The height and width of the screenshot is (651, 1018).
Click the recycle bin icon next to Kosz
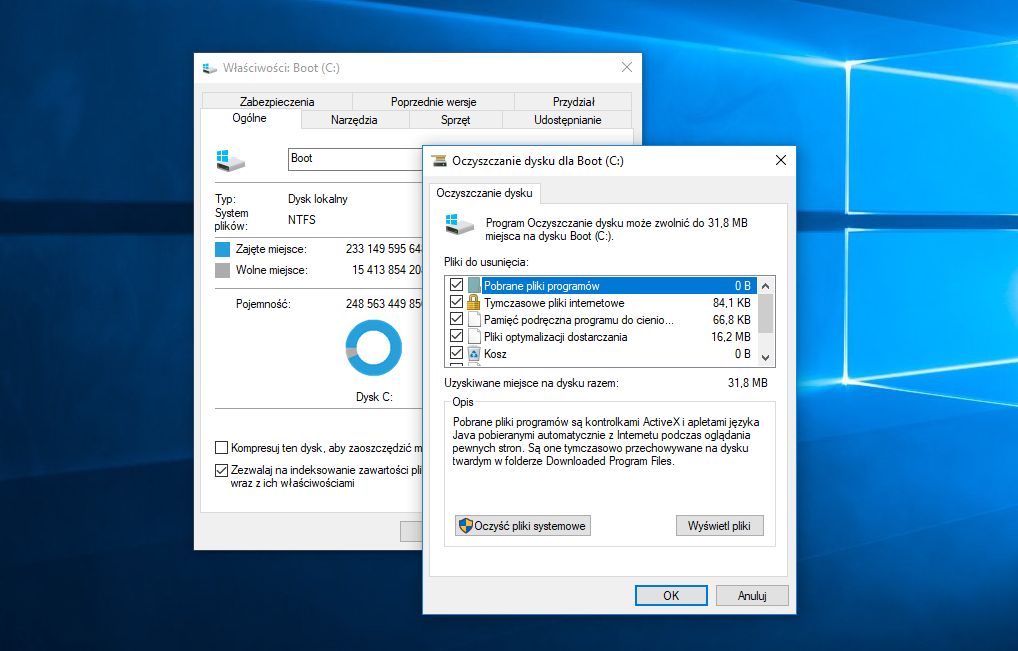[x=474, y=354]
